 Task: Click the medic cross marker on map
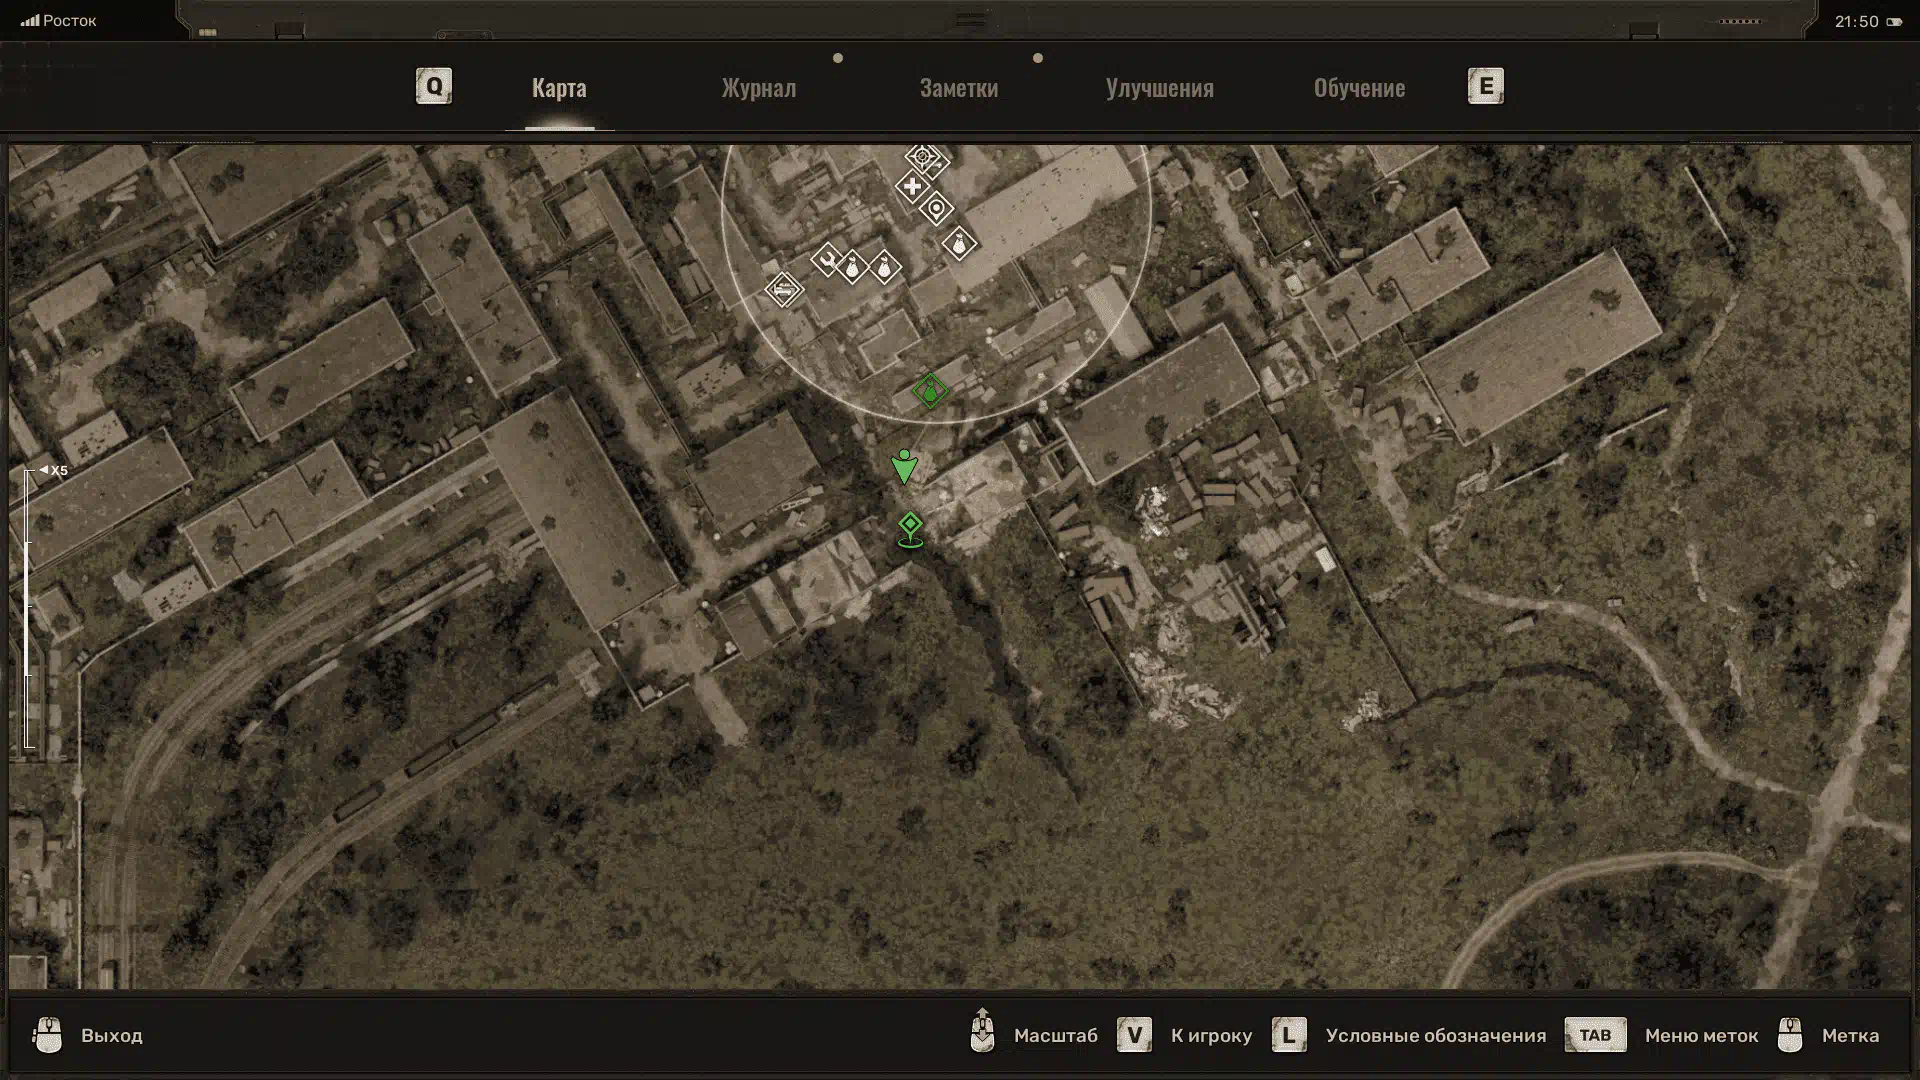pyautogui.click(x=911, y=187)
